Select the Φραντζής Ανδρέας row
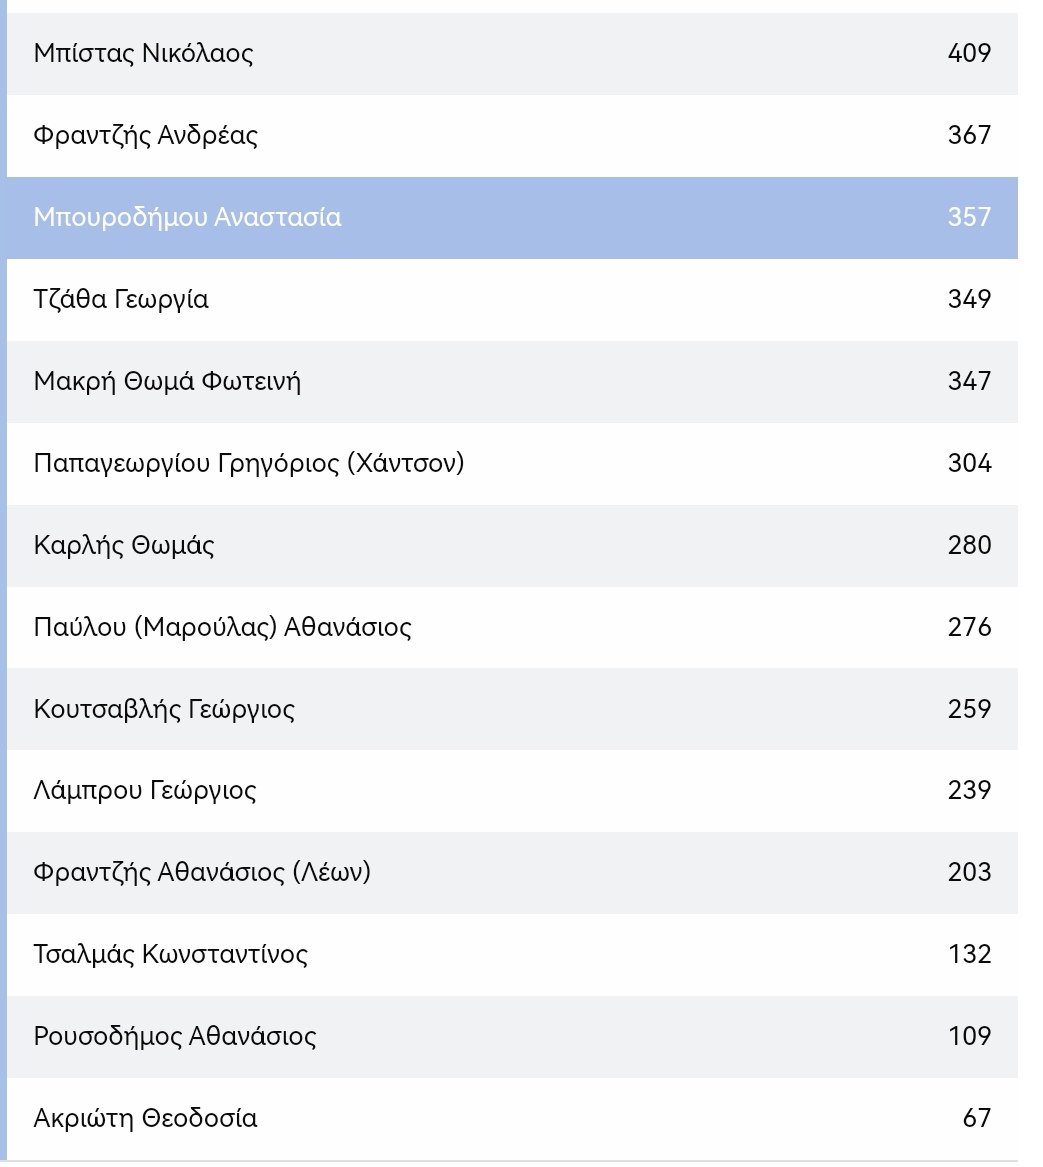Viewport: 1043px width, 1167px height. pos(145,135)
